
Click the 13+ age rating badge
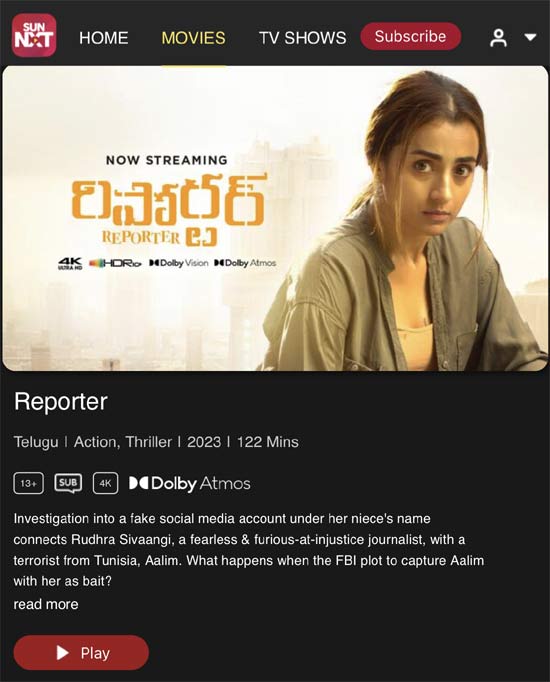click(29, 483)
